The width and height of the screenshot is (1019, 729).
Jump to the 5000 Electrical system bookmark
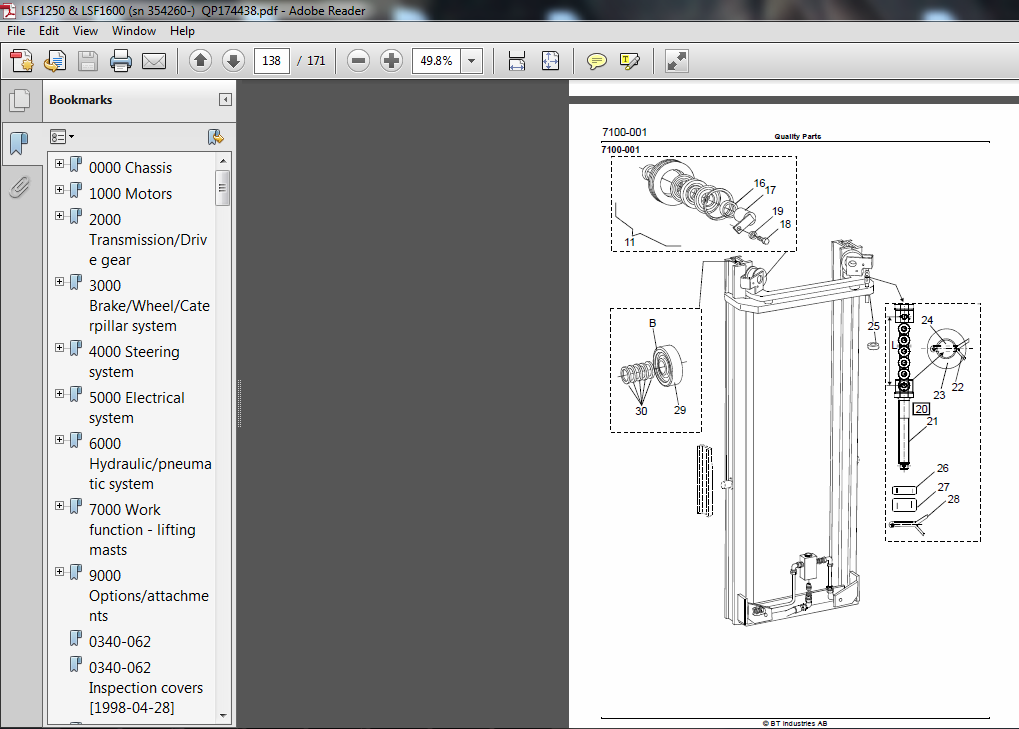coord(136,407)
